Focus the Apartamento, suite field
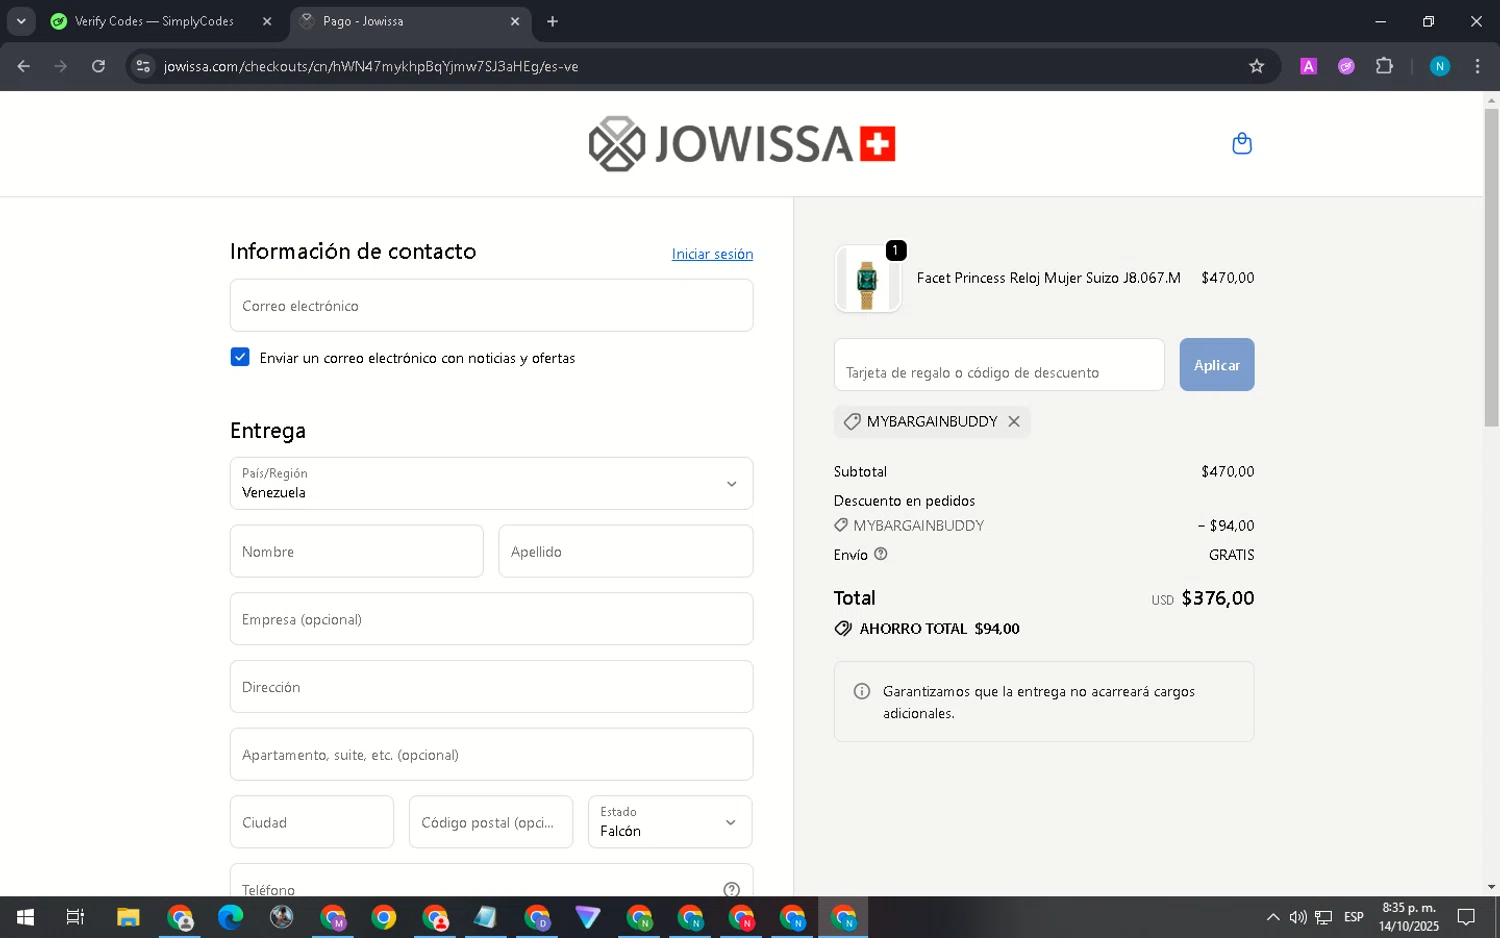The image size is (1500, 938). pyautogui.click(x=491, y=754)
